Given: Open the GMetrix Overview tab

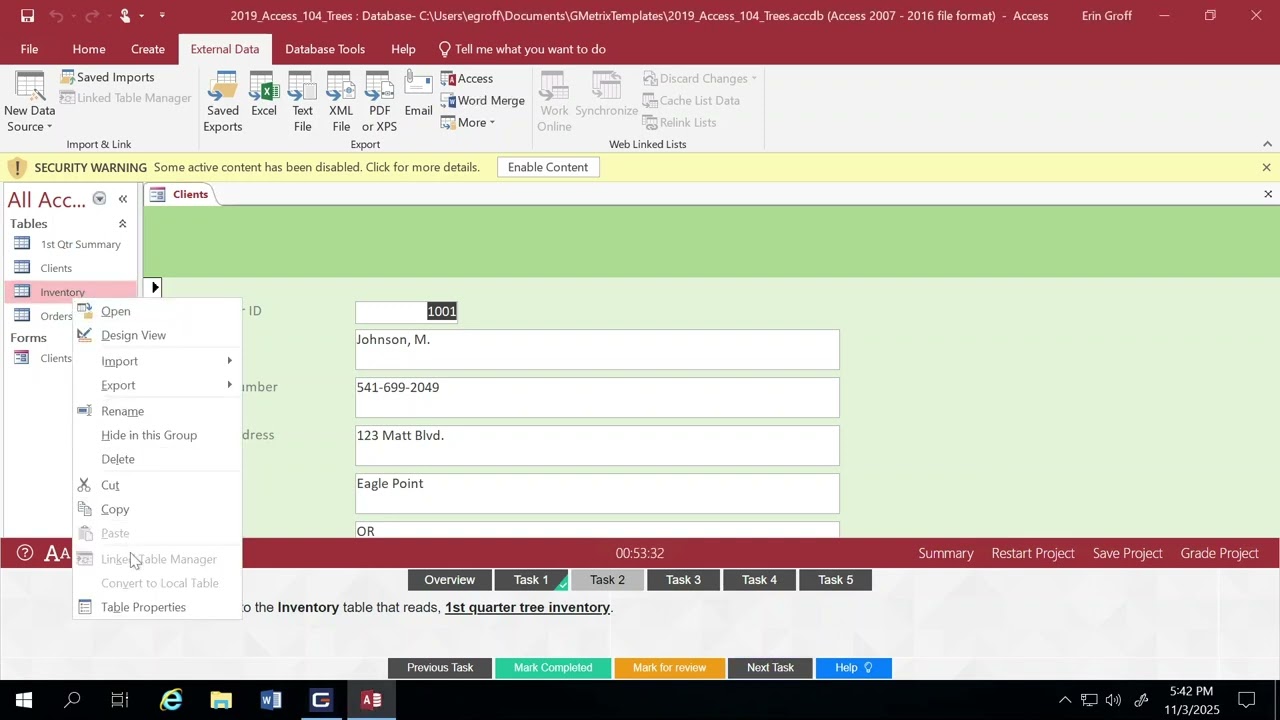Looking at the screenshot, I should (x=449, y=580).
